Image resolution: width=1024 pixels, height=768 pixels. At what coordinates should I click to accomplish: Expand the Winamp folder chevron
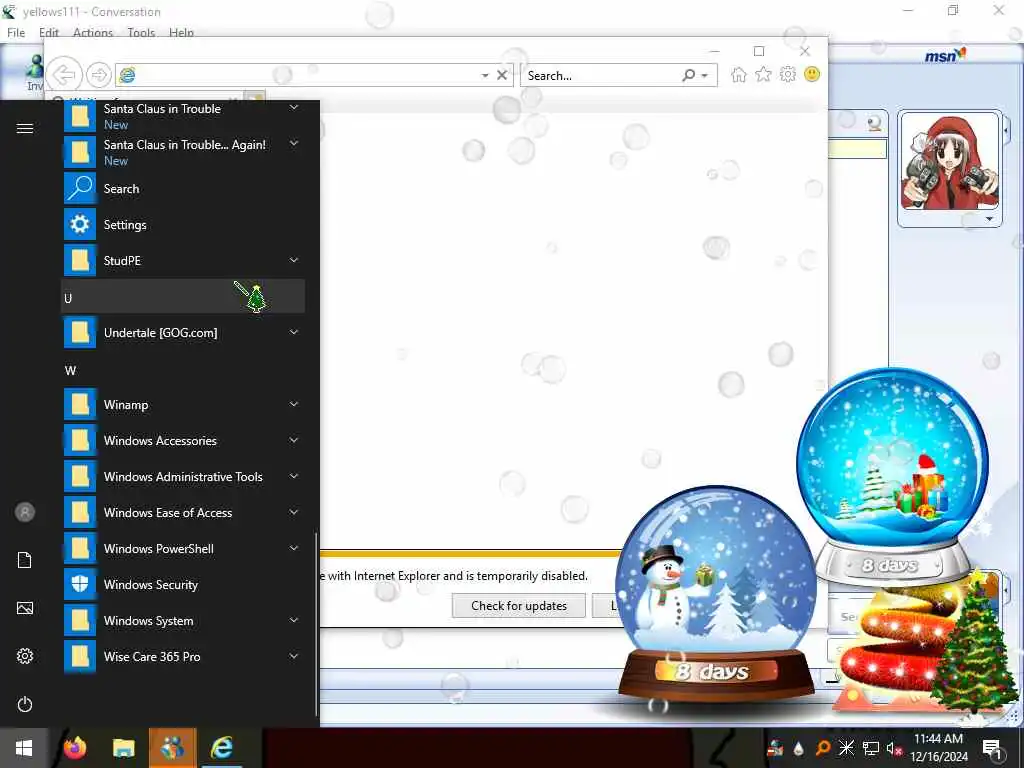tap(294, 404)
